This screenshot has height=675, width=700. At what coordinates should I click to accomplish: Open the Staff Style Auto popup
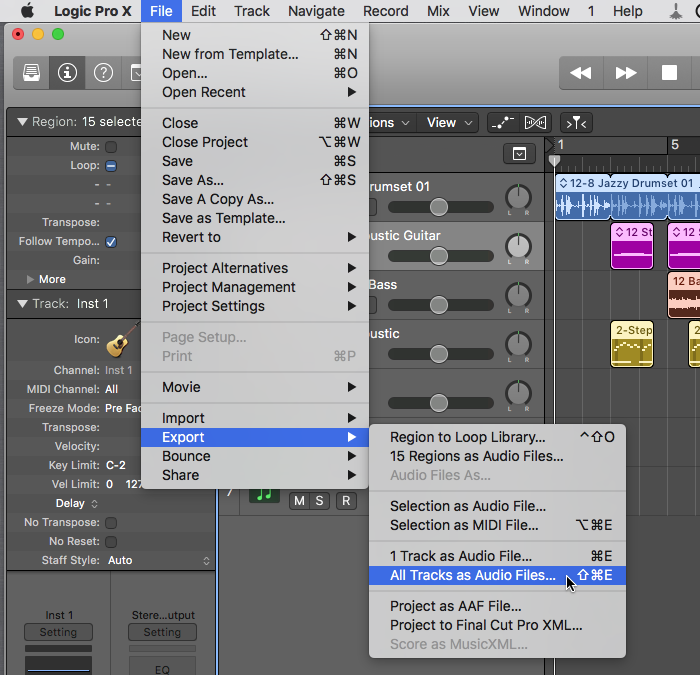click(x=158, y=560)
